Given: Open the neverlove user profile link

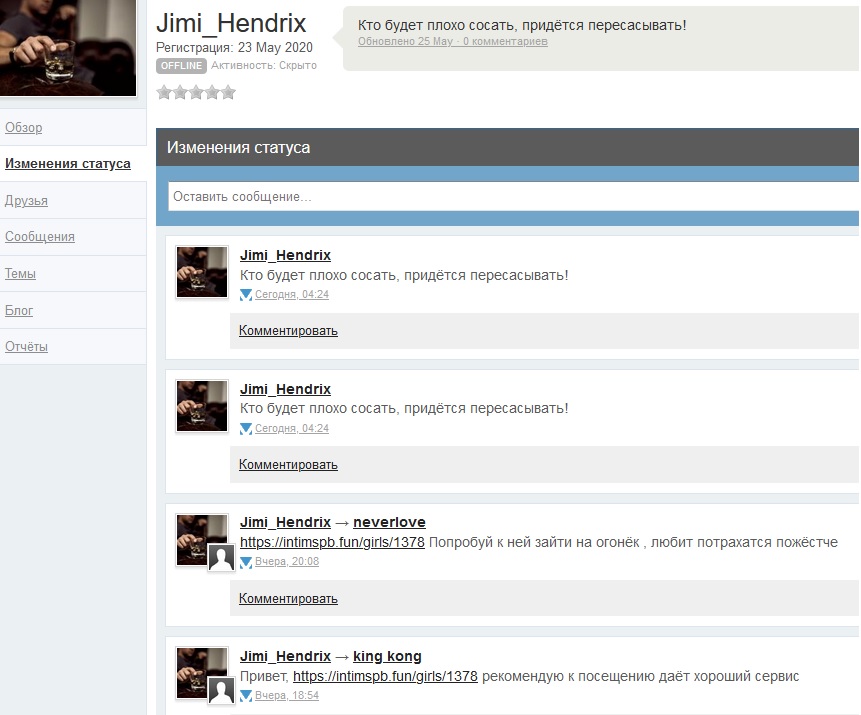Looking at the screenshot, I should pyautogui.click(x=389, y=522).
